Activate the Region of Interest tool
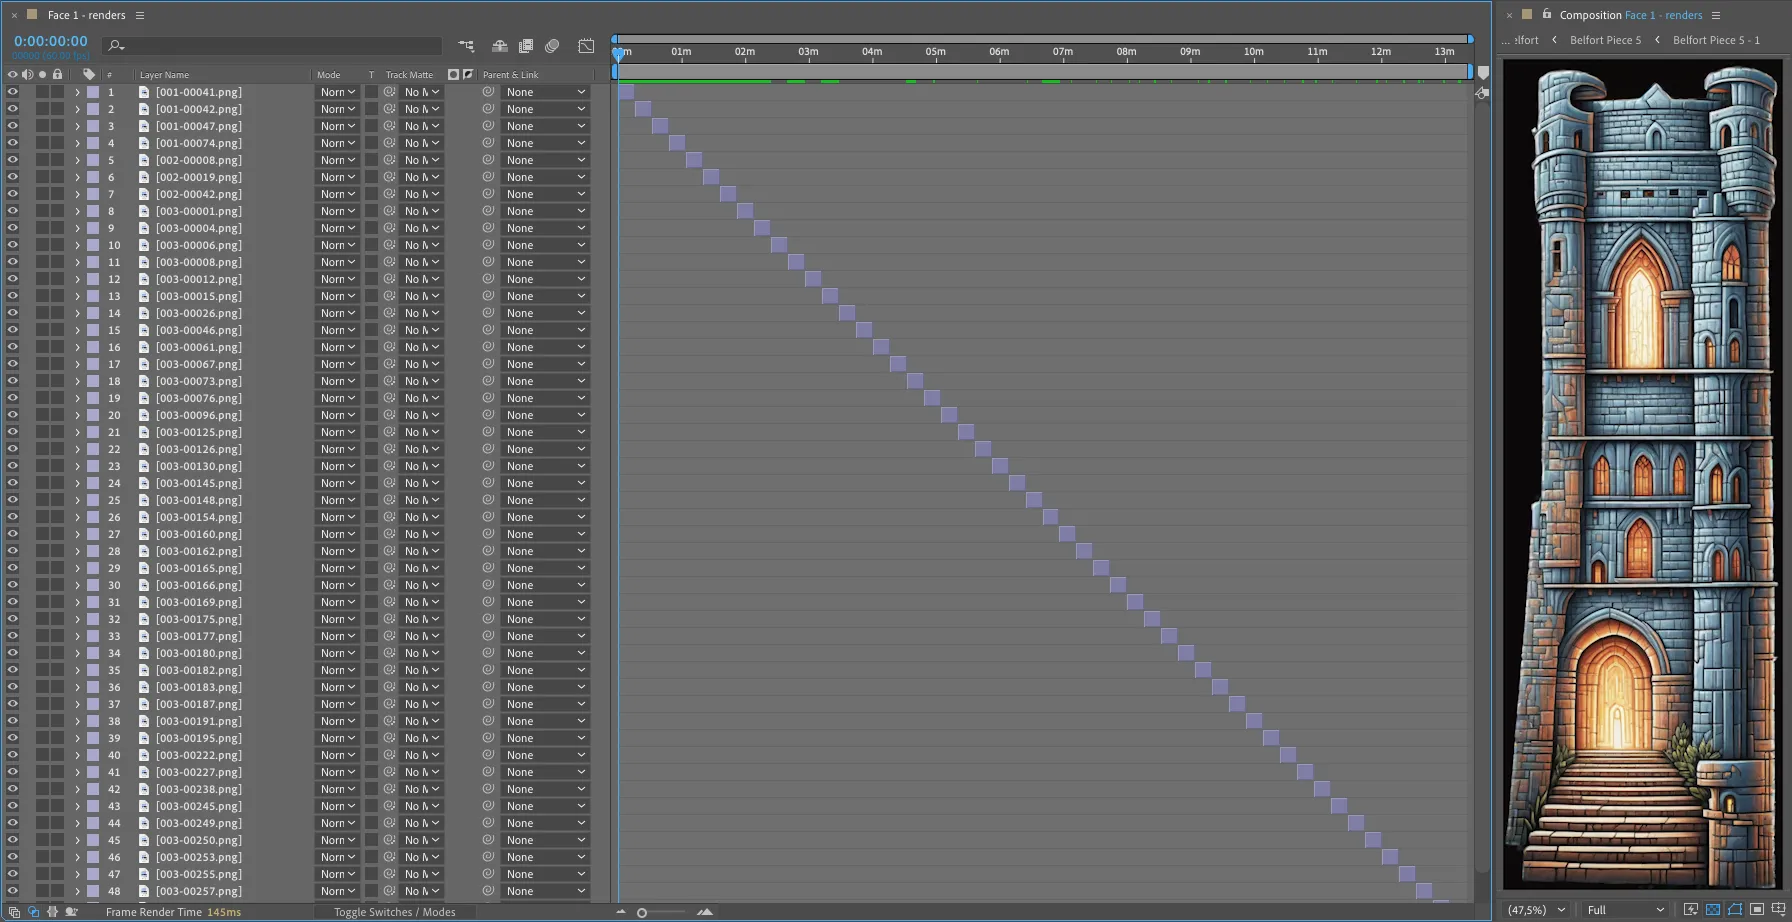Viewport: 1792px width, 922px height. 1758,909
